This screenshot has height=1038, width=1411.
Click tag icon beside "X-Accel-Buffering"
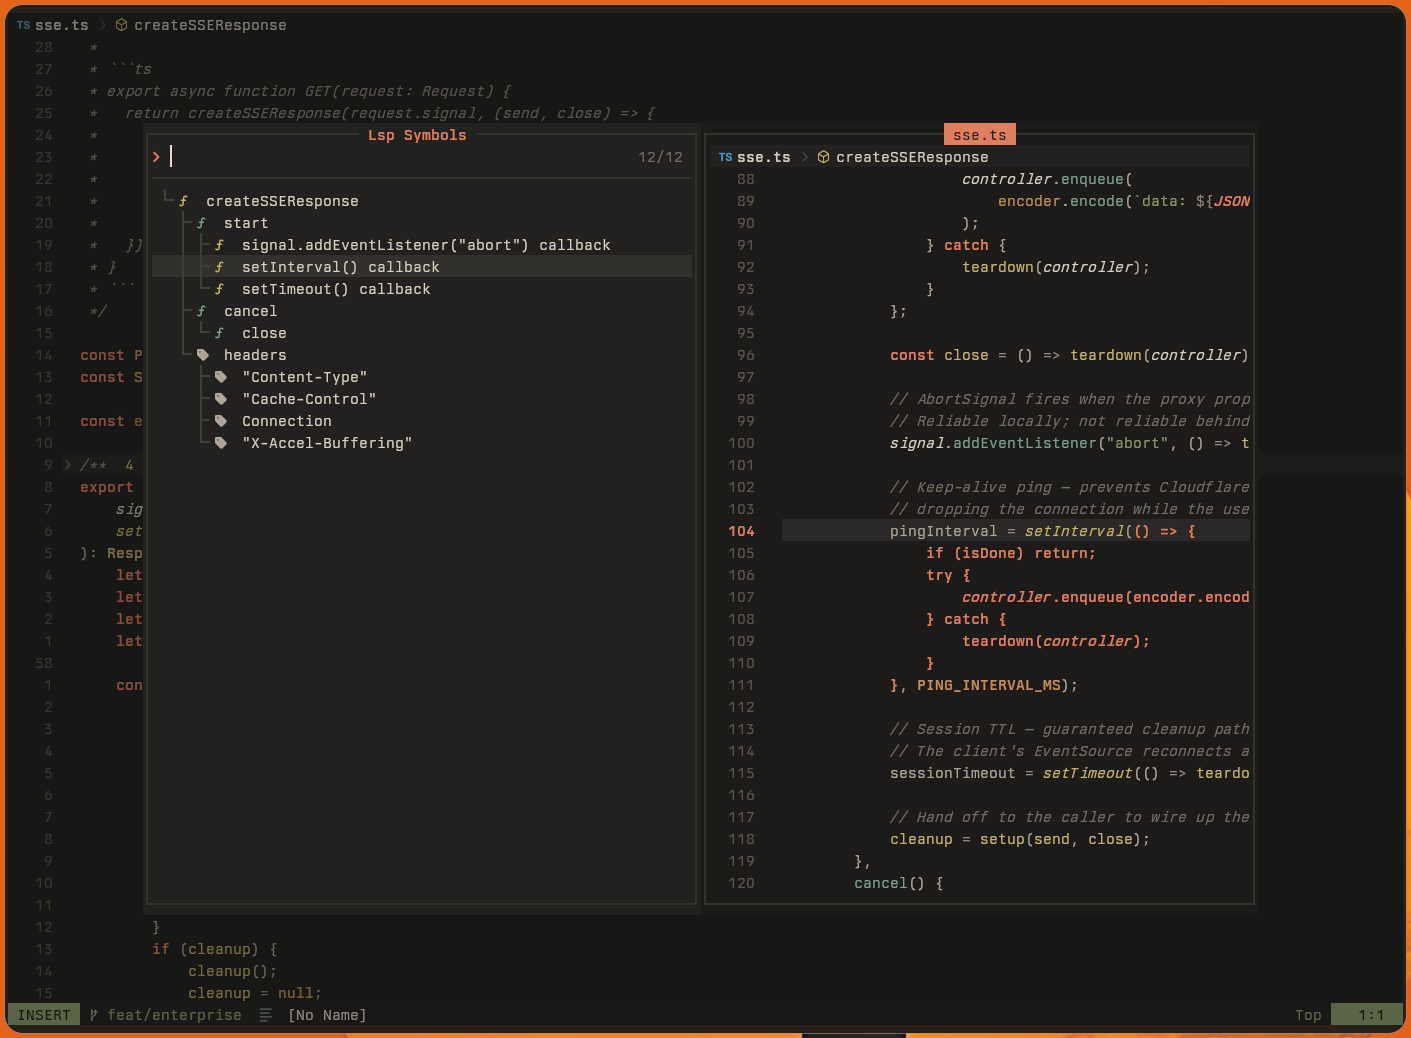221,443
